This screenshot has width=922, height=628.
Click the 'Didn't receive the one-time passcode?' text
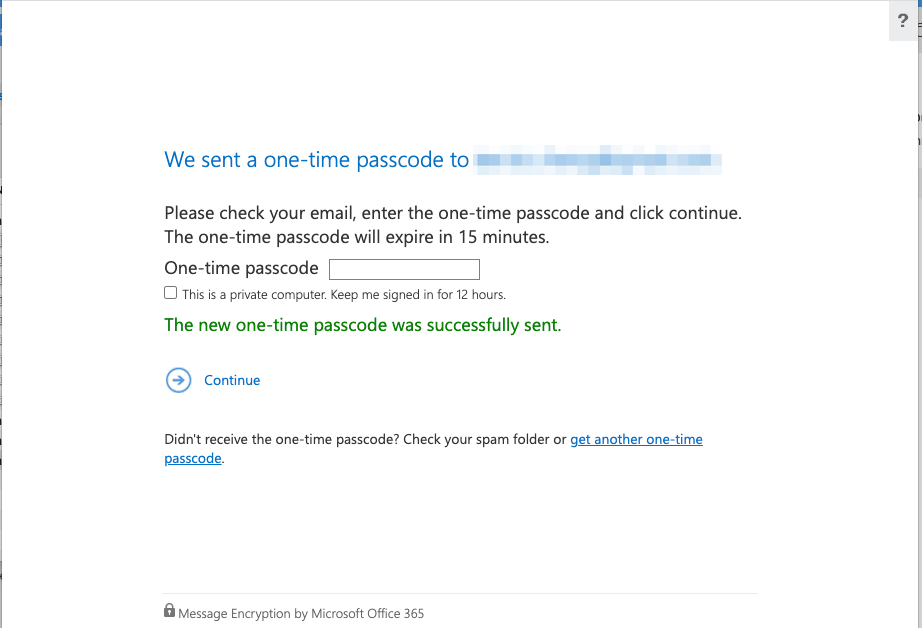(x=282, y=439)
